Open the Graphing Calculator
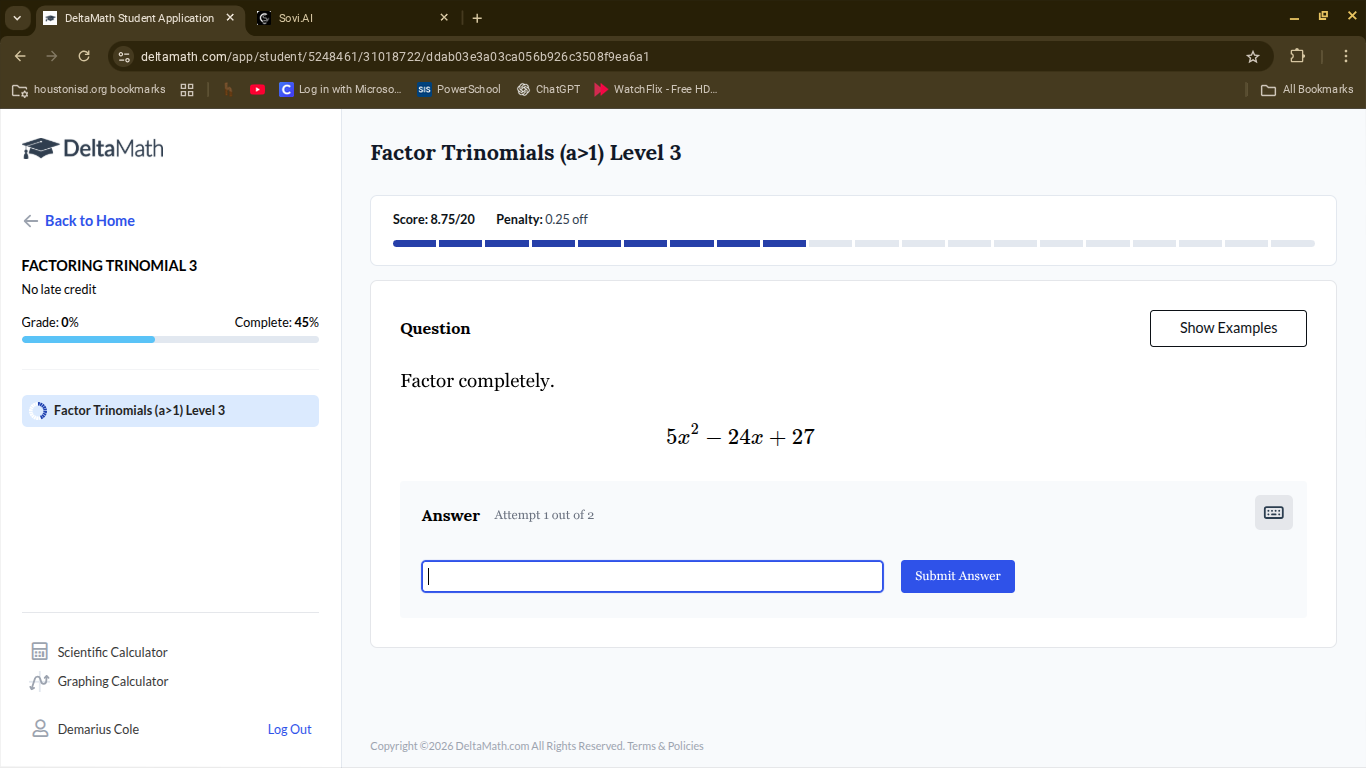Screen dimensions: 1366x768 click(113, 681)
